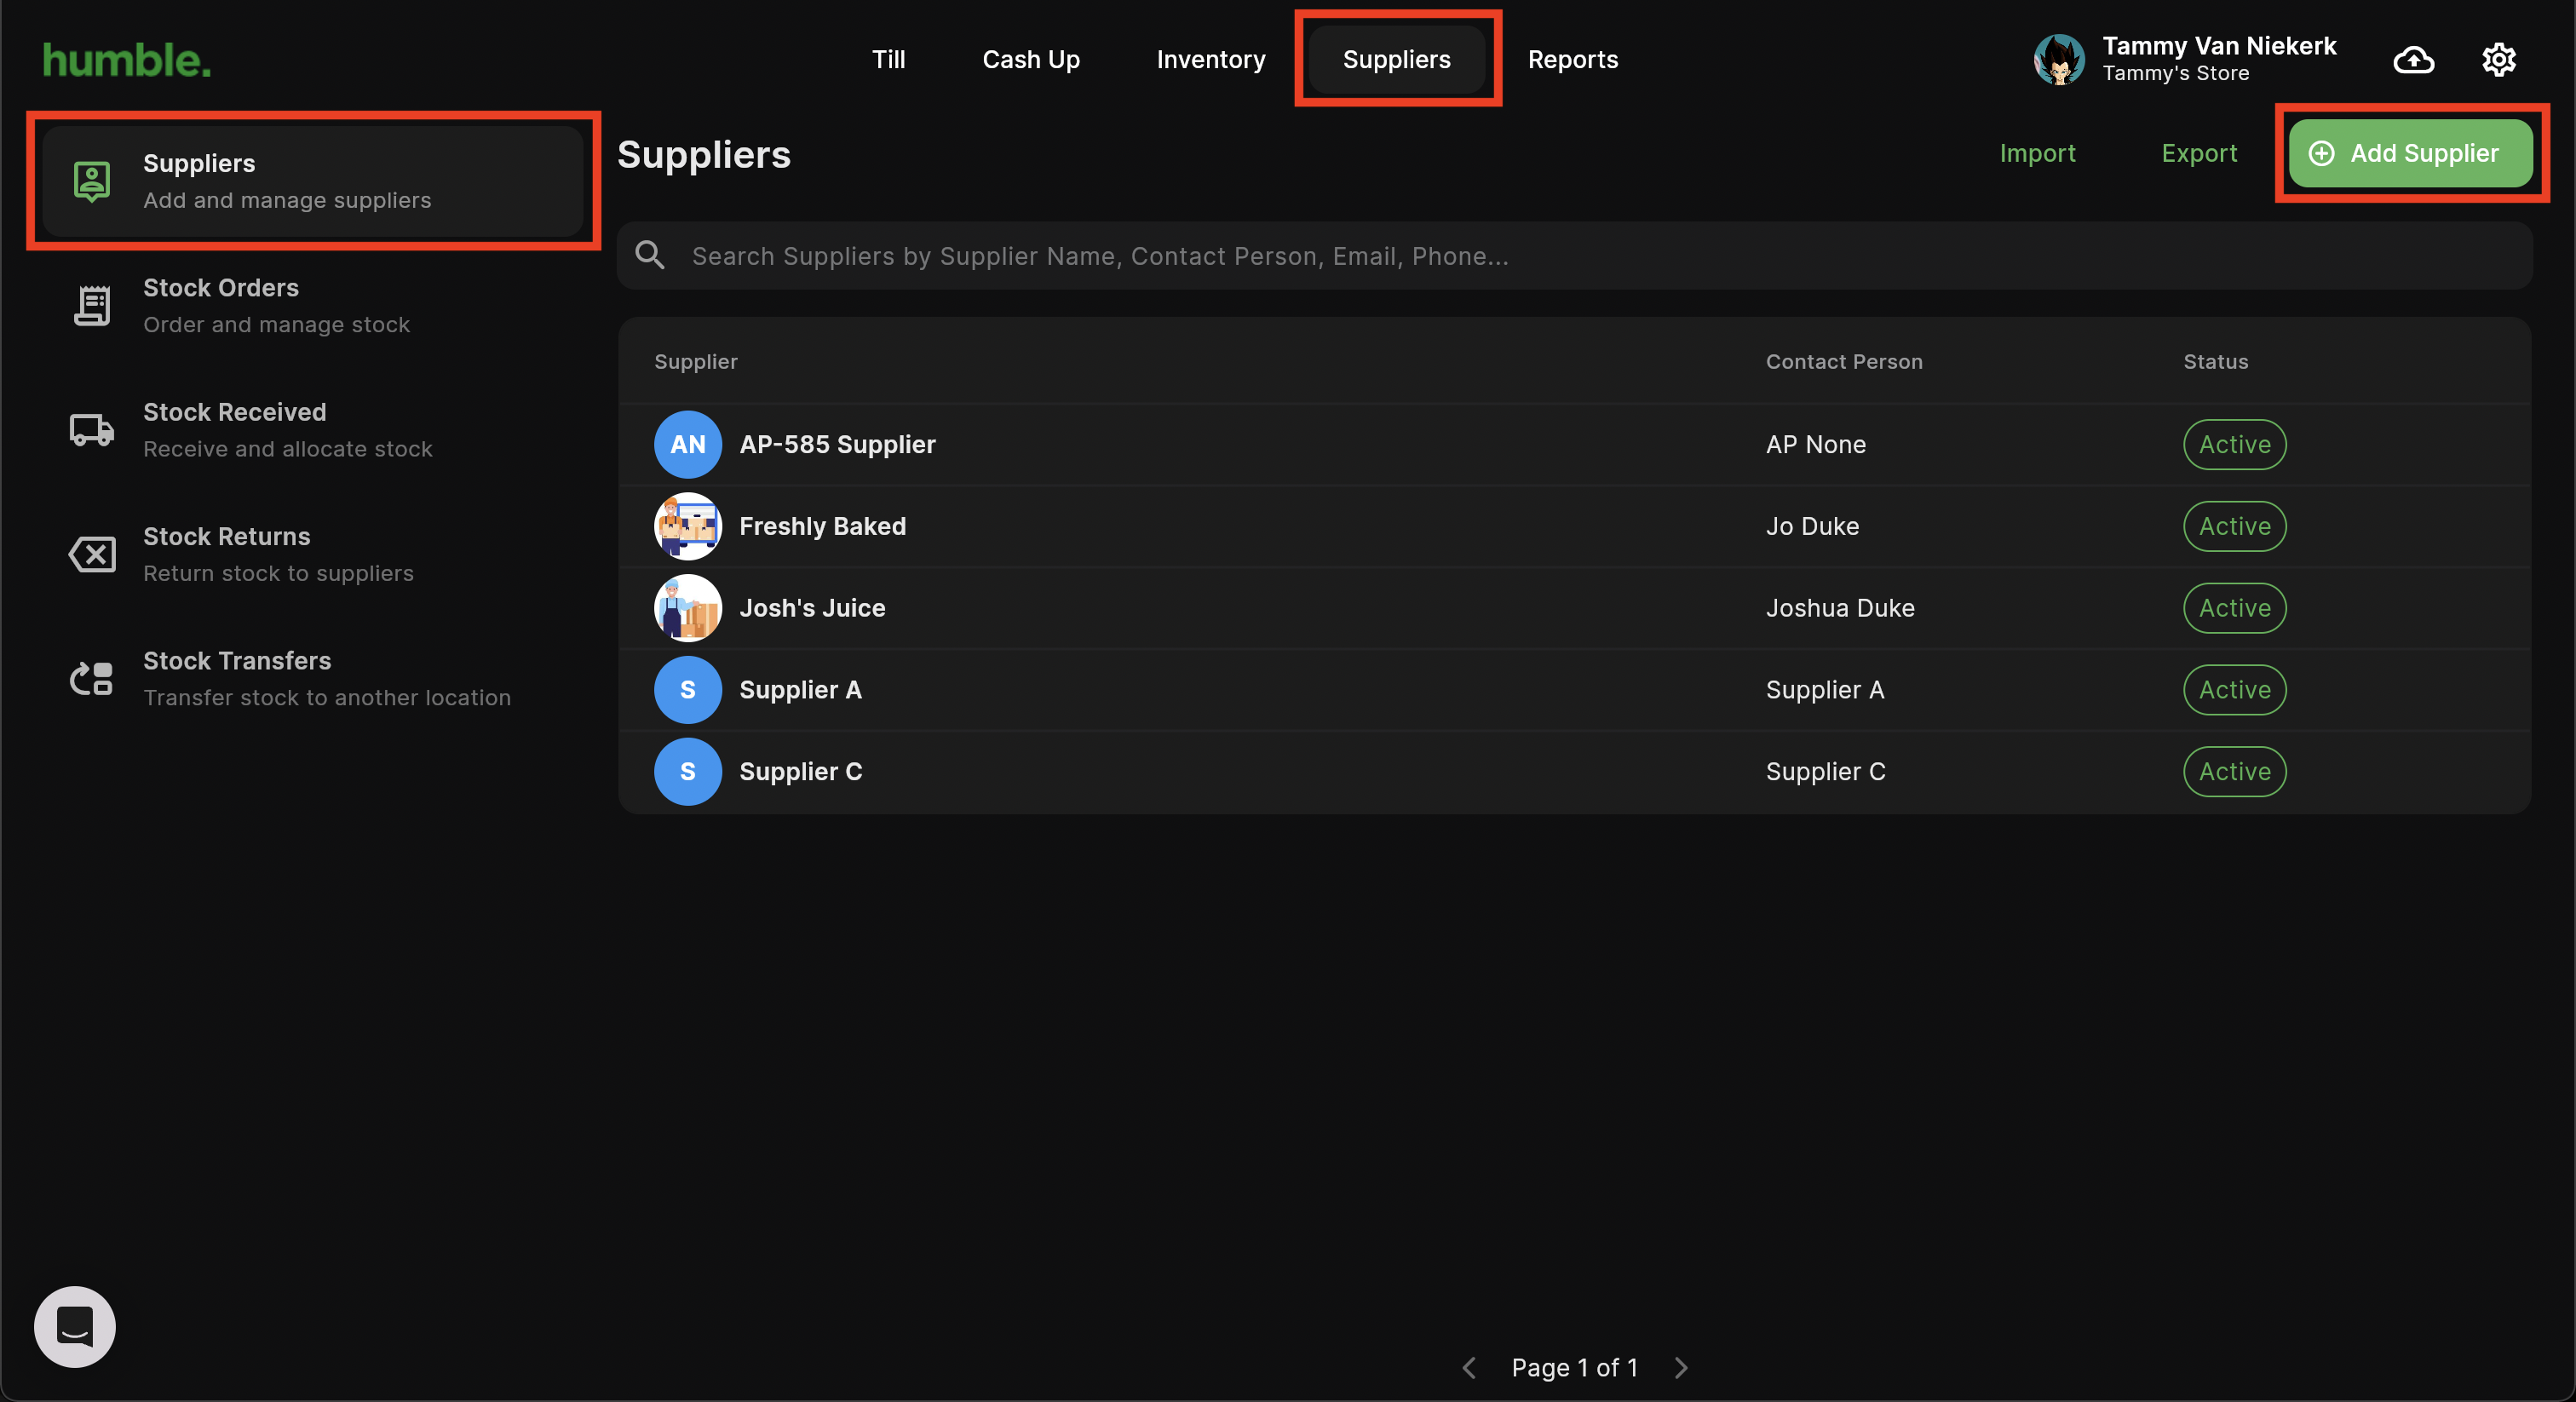2576x1402 pixels.
Task: Select Suppliers in the sidebar
Action: (x=313, y=181)
